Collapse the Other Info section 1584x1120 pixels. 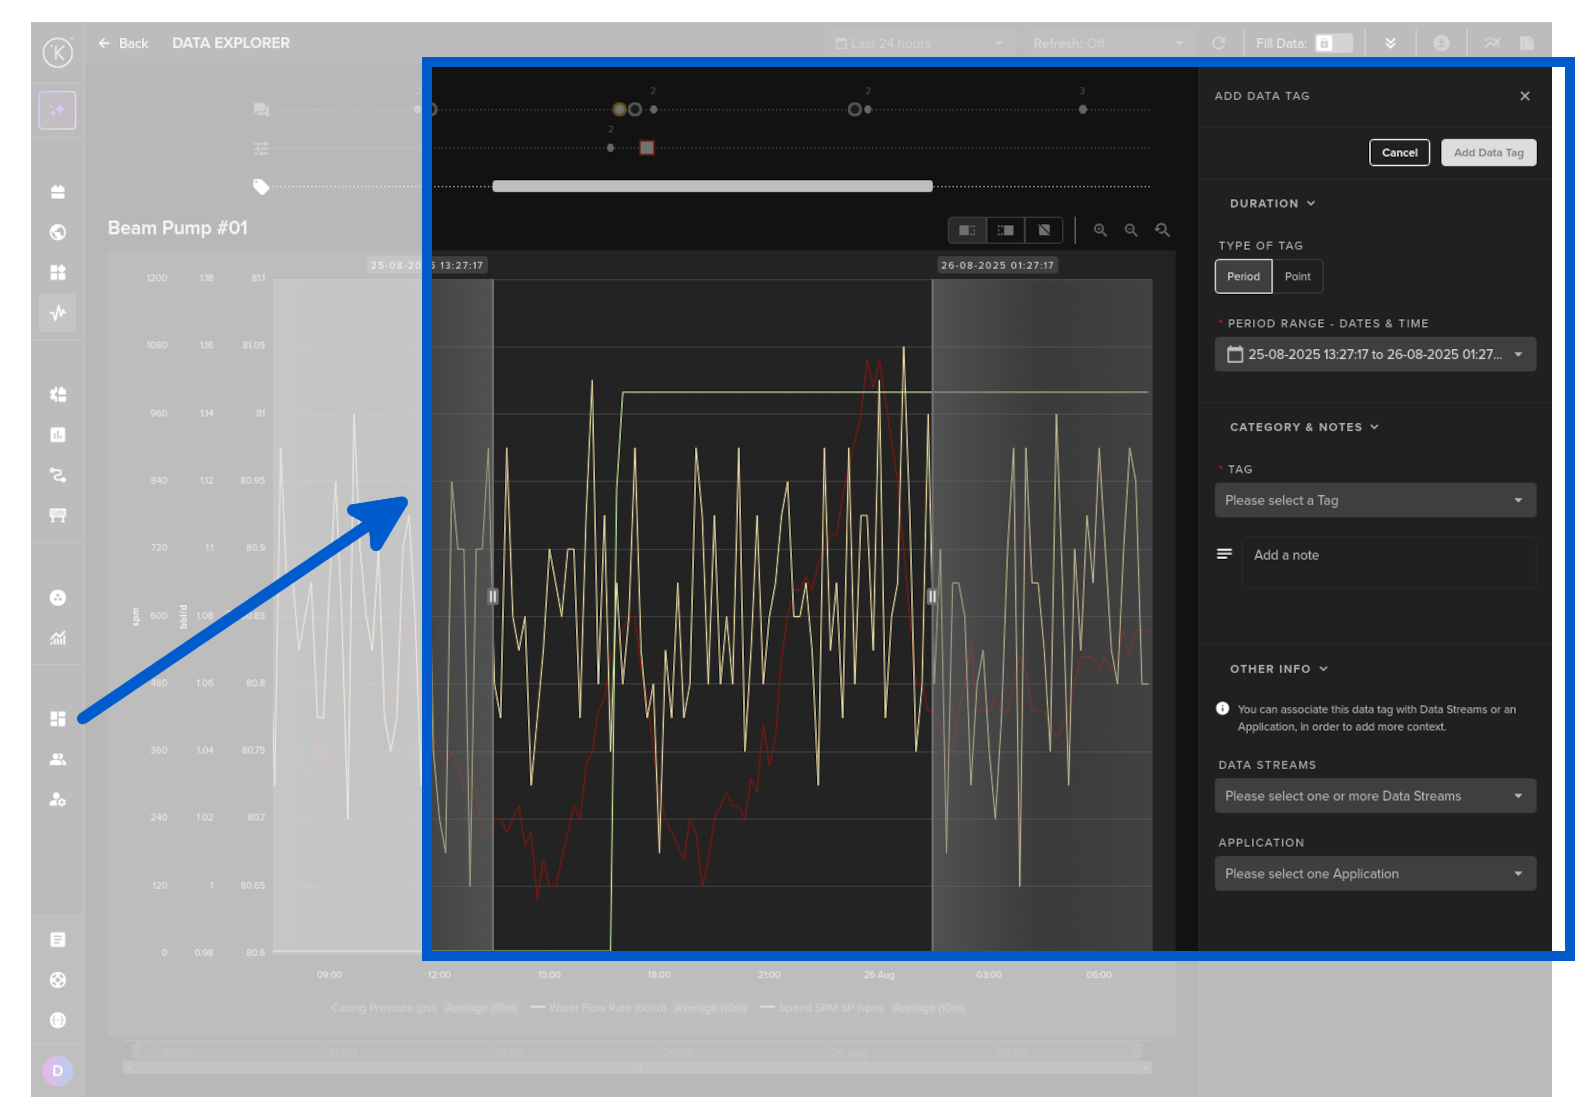click(x=1278, y=669)
